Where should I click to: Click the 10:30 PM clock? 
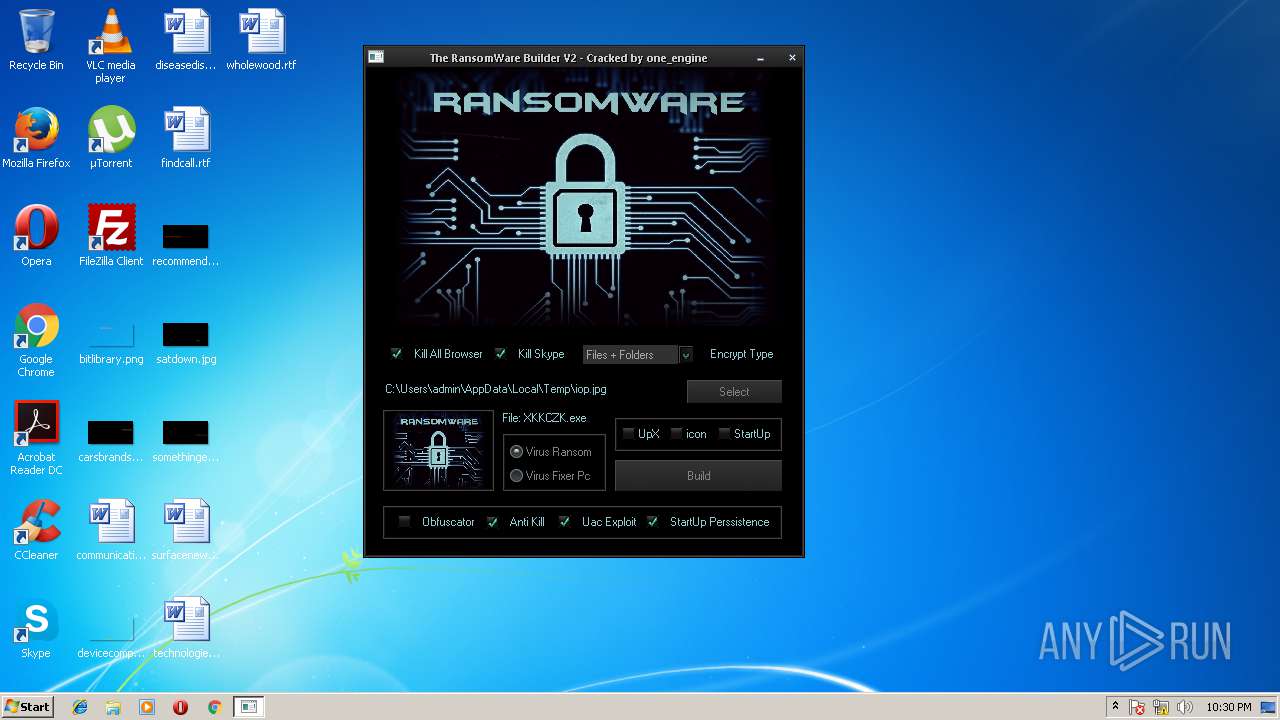click(1228, 707)
